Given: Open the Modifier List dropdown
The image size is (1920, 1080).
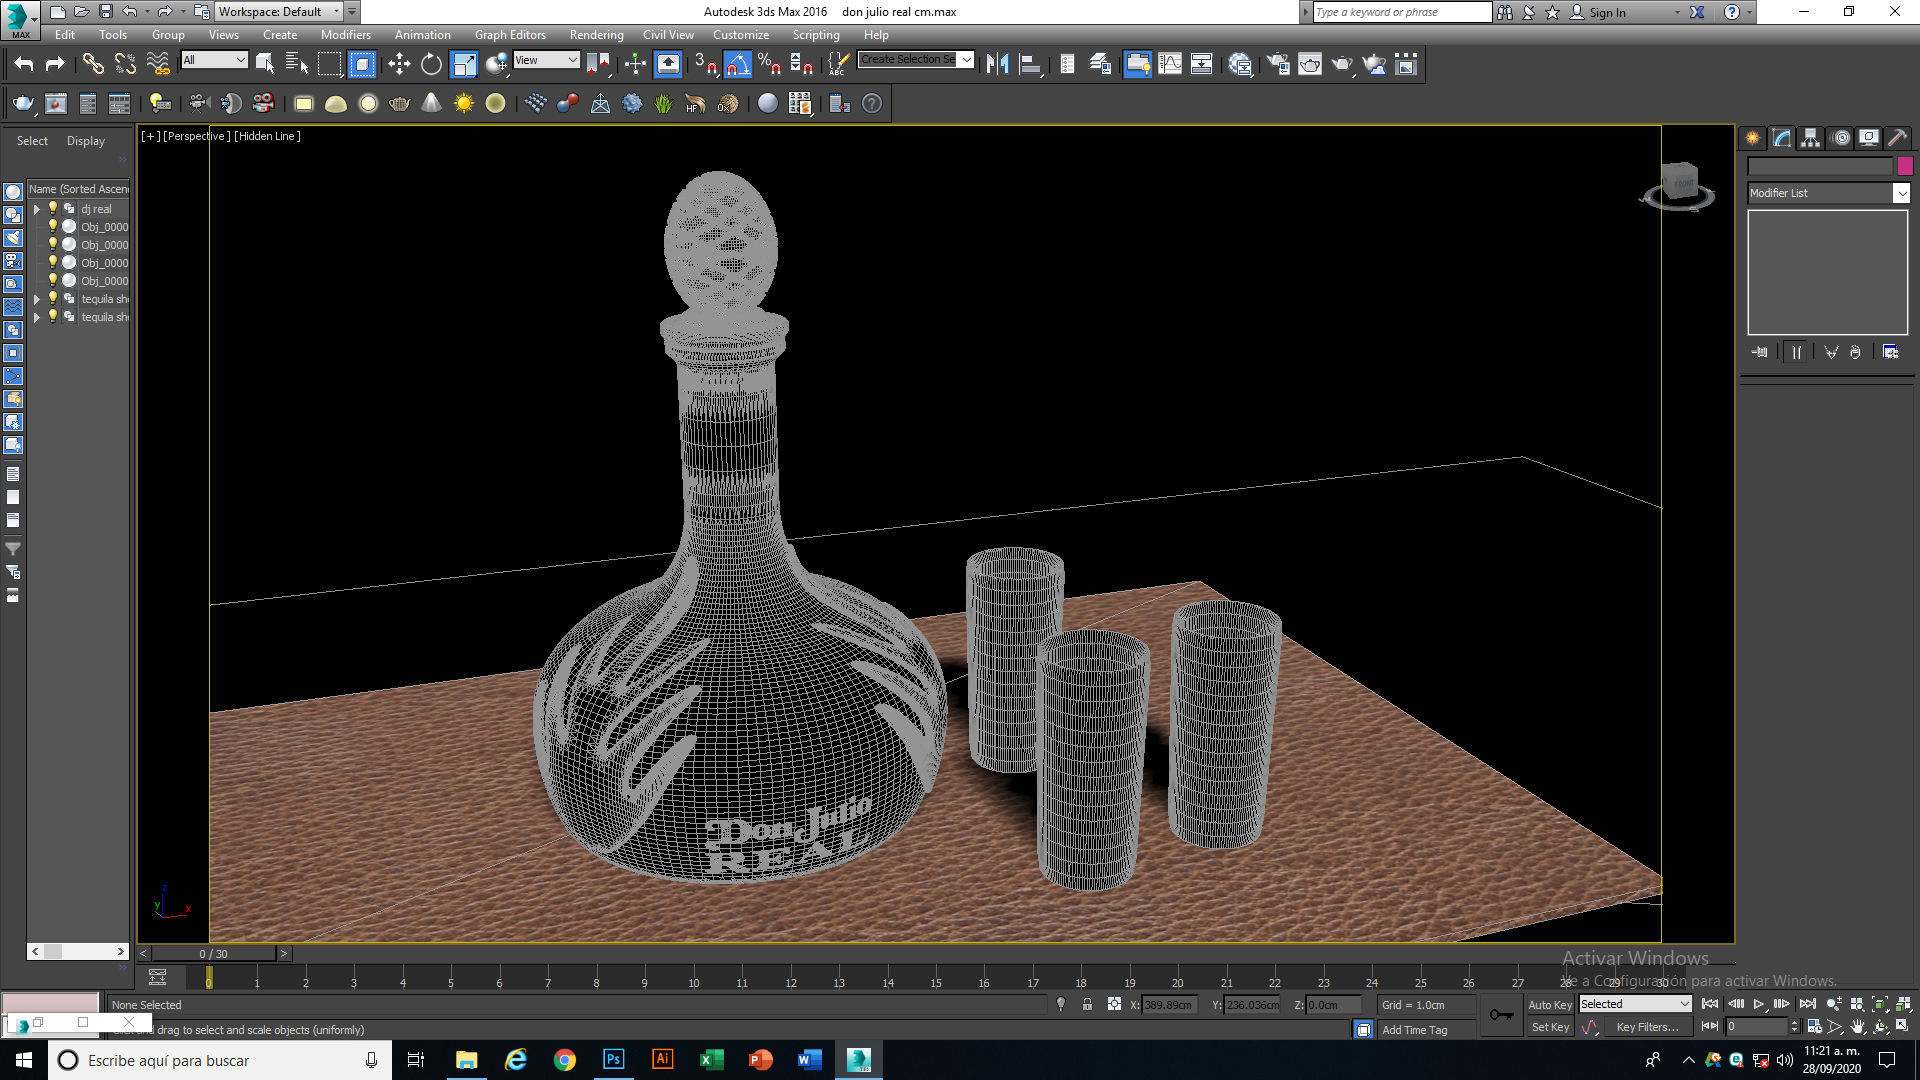Looking at the screenshot, I should pyautogui.click(x=1828, y=193).
